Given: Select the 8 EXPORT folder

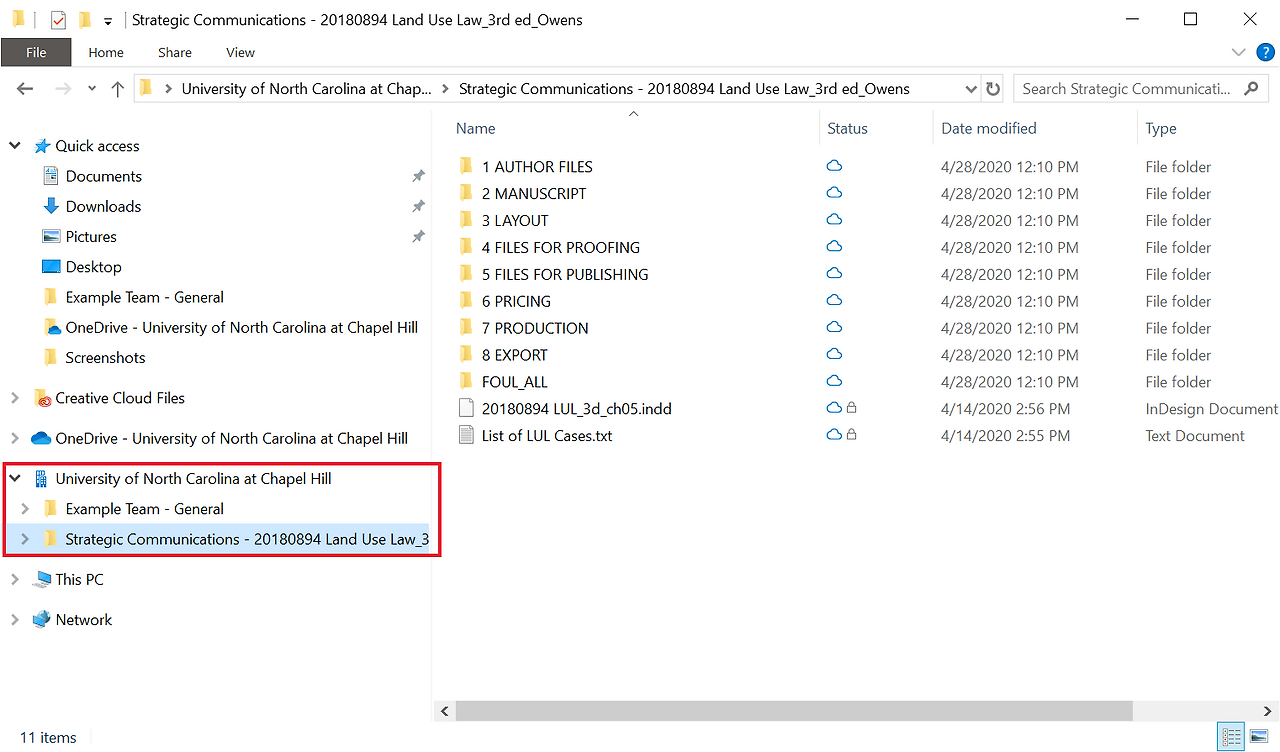Looking at the screenshot, I should pyautogui.click(x=514, y=356).
